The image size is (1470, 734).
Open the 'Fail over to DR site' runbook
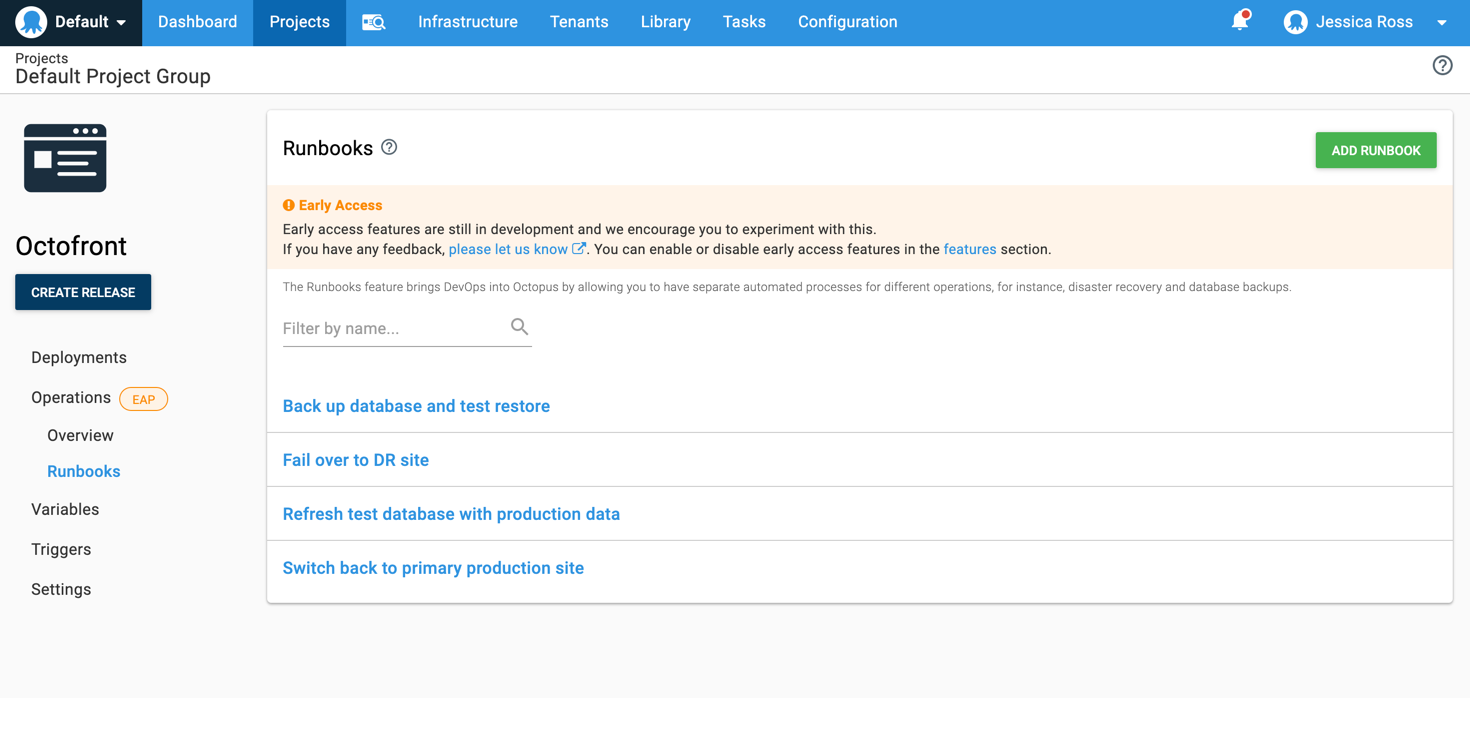355,459
